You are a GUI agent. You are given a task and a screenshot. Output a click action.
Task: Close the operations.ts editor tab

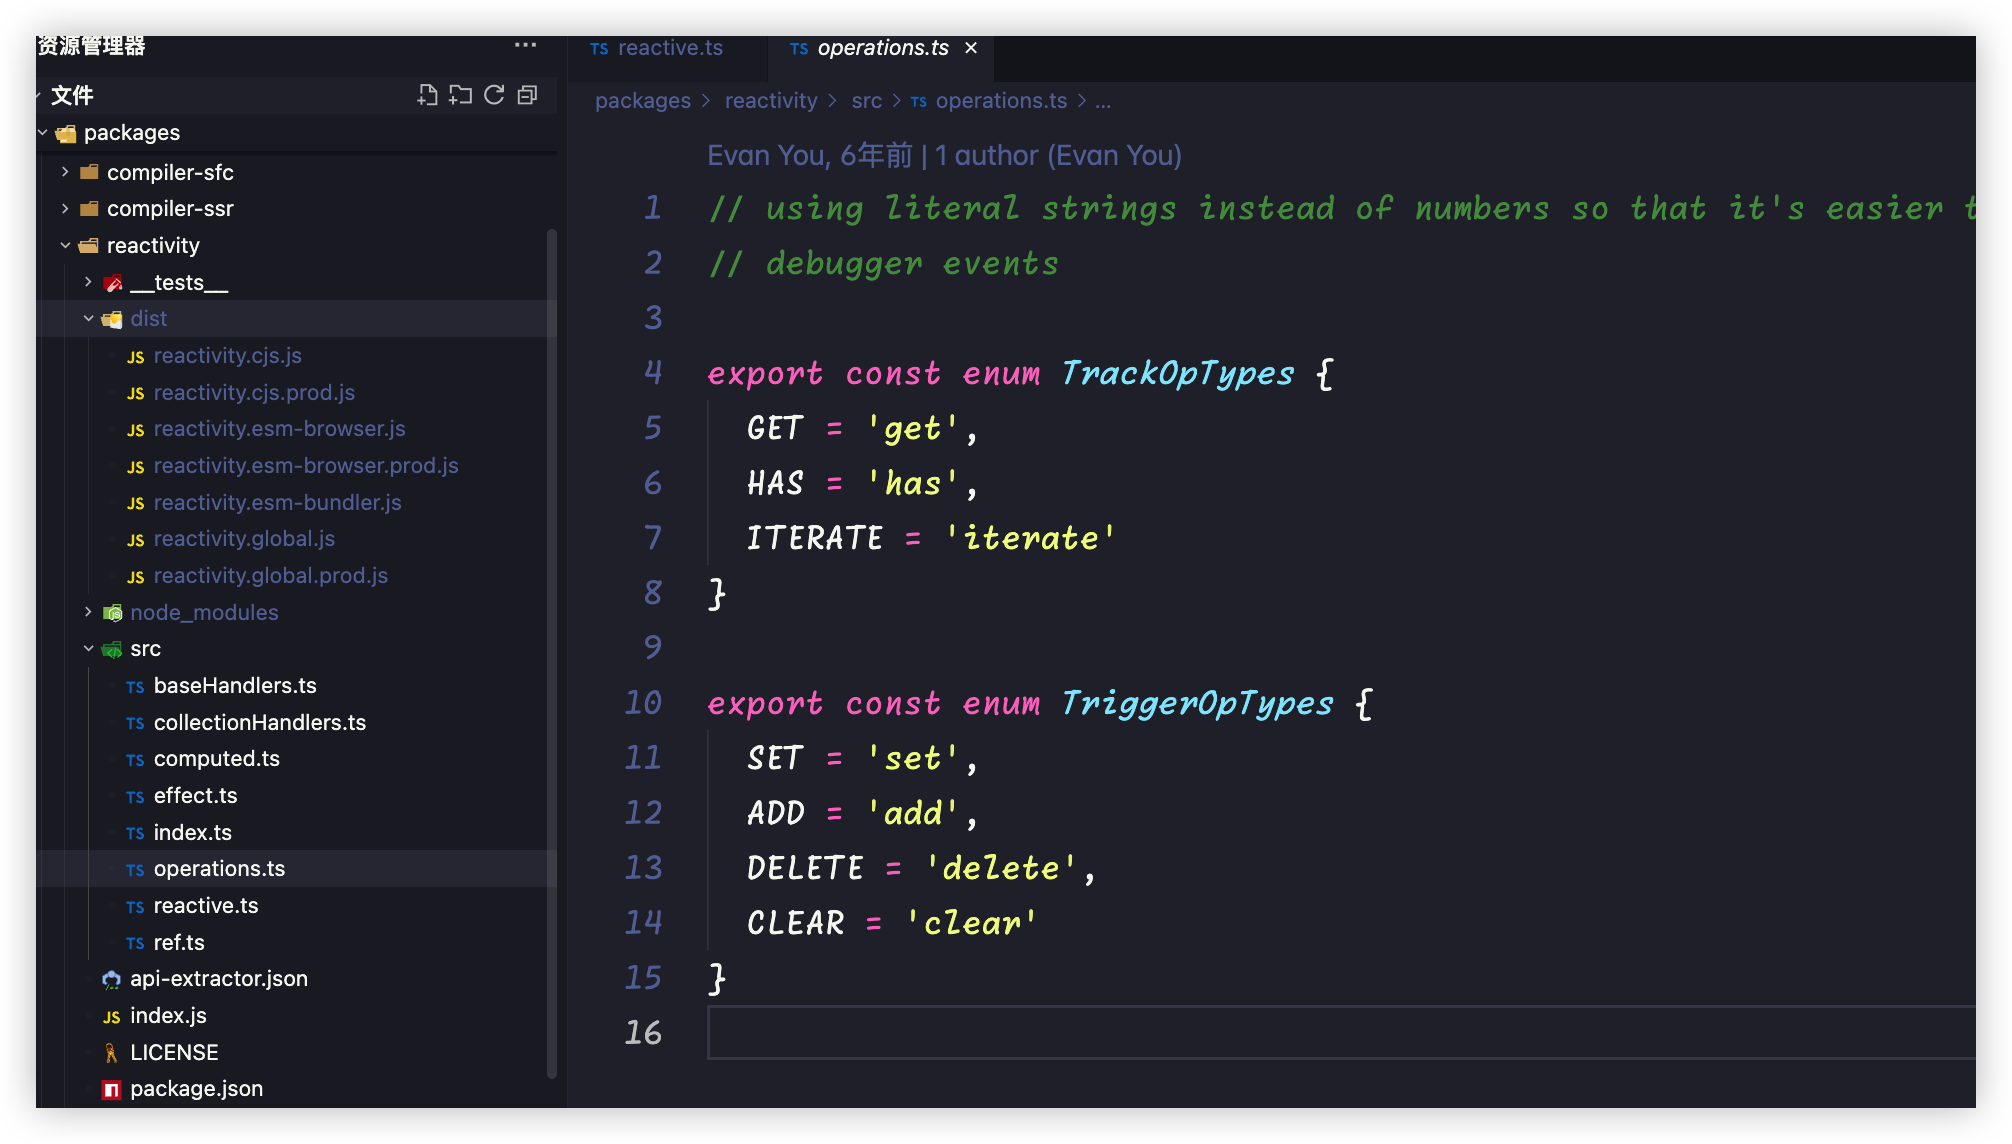click(x=970, y=48)
